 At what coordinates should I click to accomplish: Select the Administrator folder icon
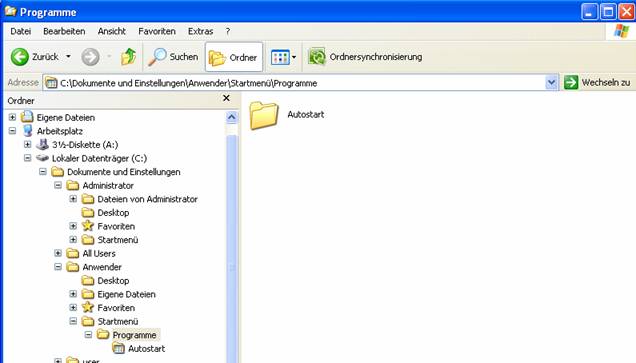click(x=73, y=185)
